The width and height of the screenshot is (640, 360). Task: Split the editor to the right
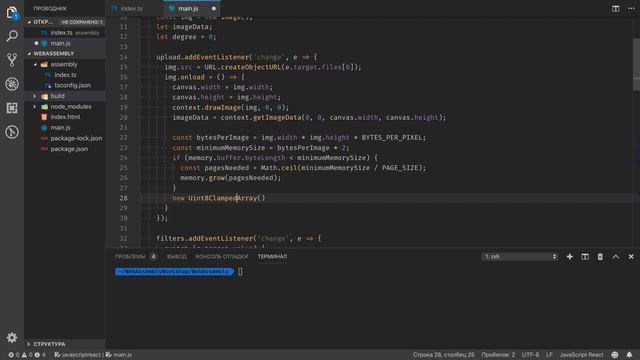click(x=616, y=8)
